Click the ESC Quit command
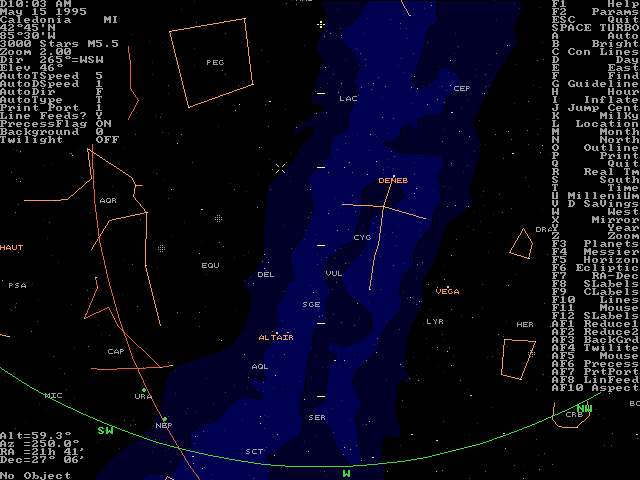640x480 pixels. 595,19
